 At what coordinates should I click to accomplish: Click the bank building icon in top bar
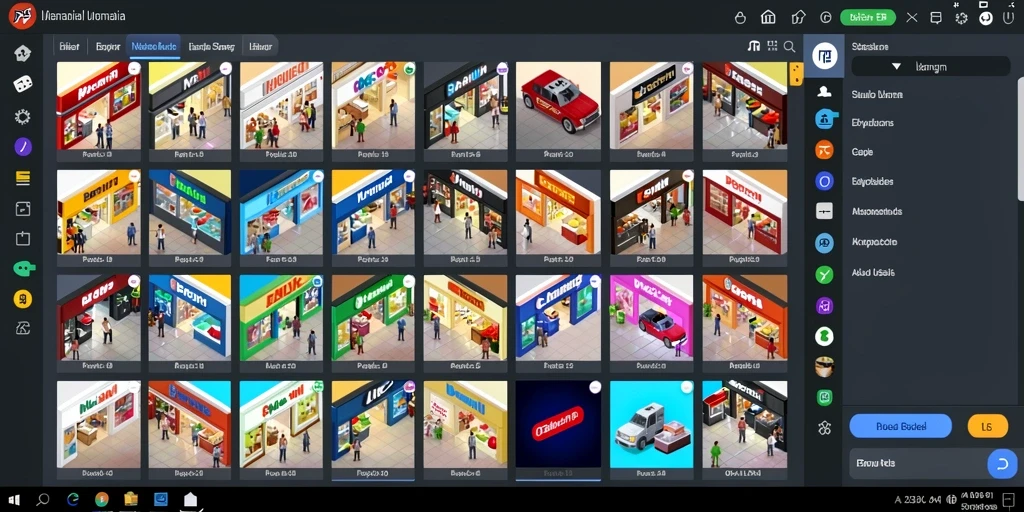[x=768, y=18]
